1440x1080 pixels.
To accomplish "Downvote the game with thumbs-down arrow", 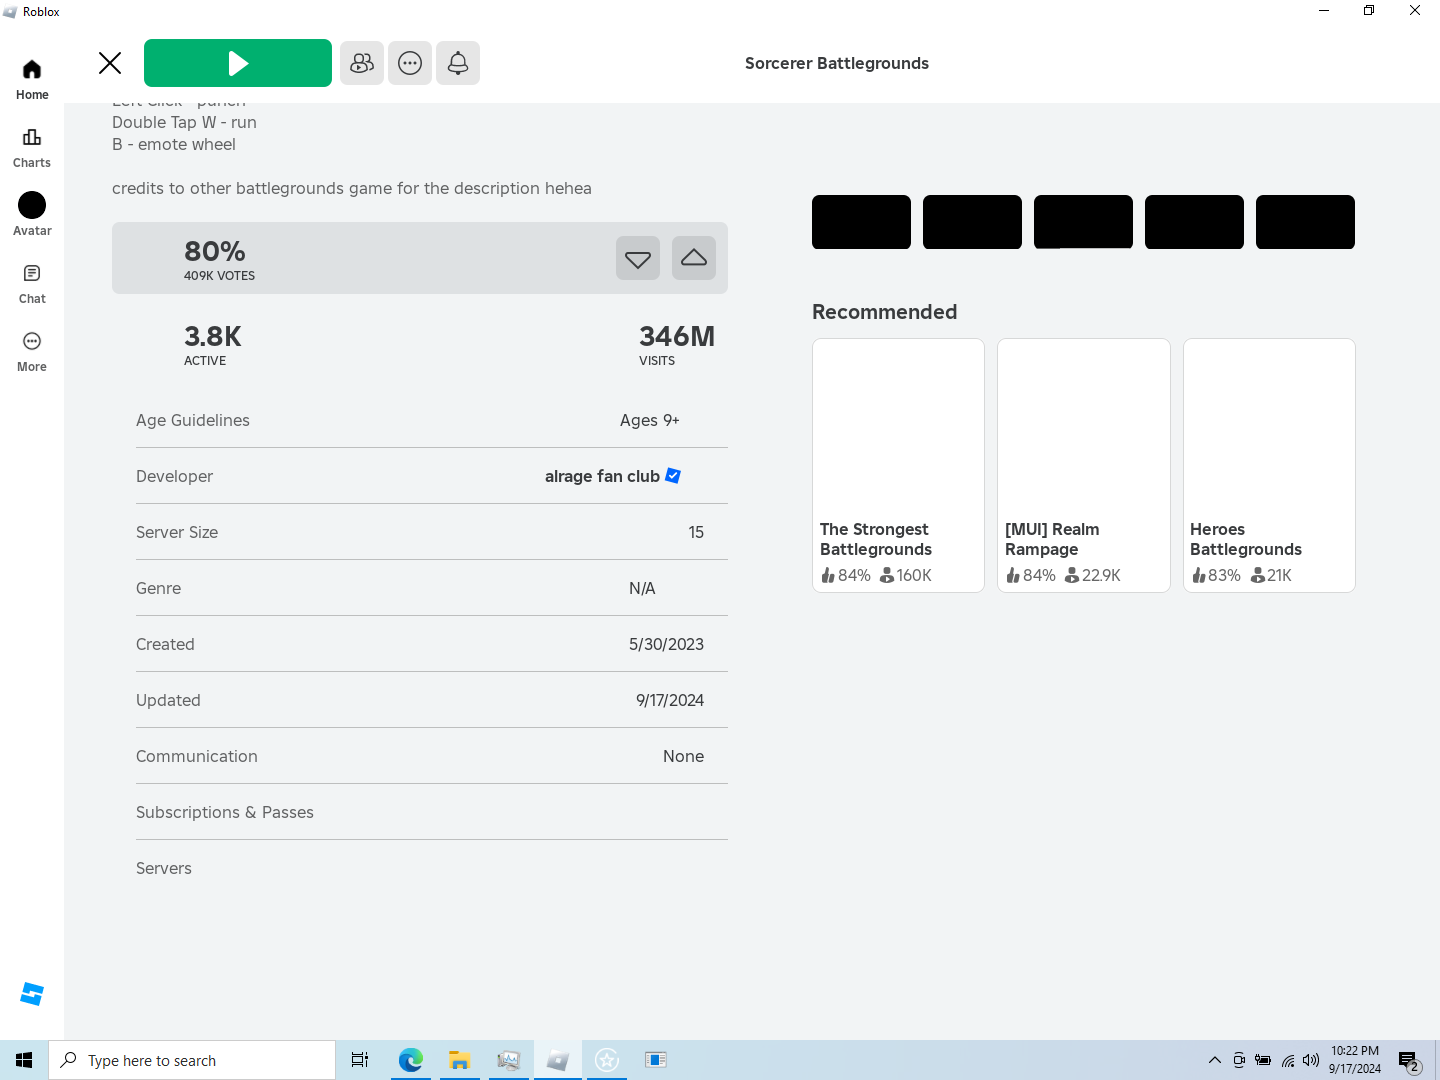I will (638, 258).
